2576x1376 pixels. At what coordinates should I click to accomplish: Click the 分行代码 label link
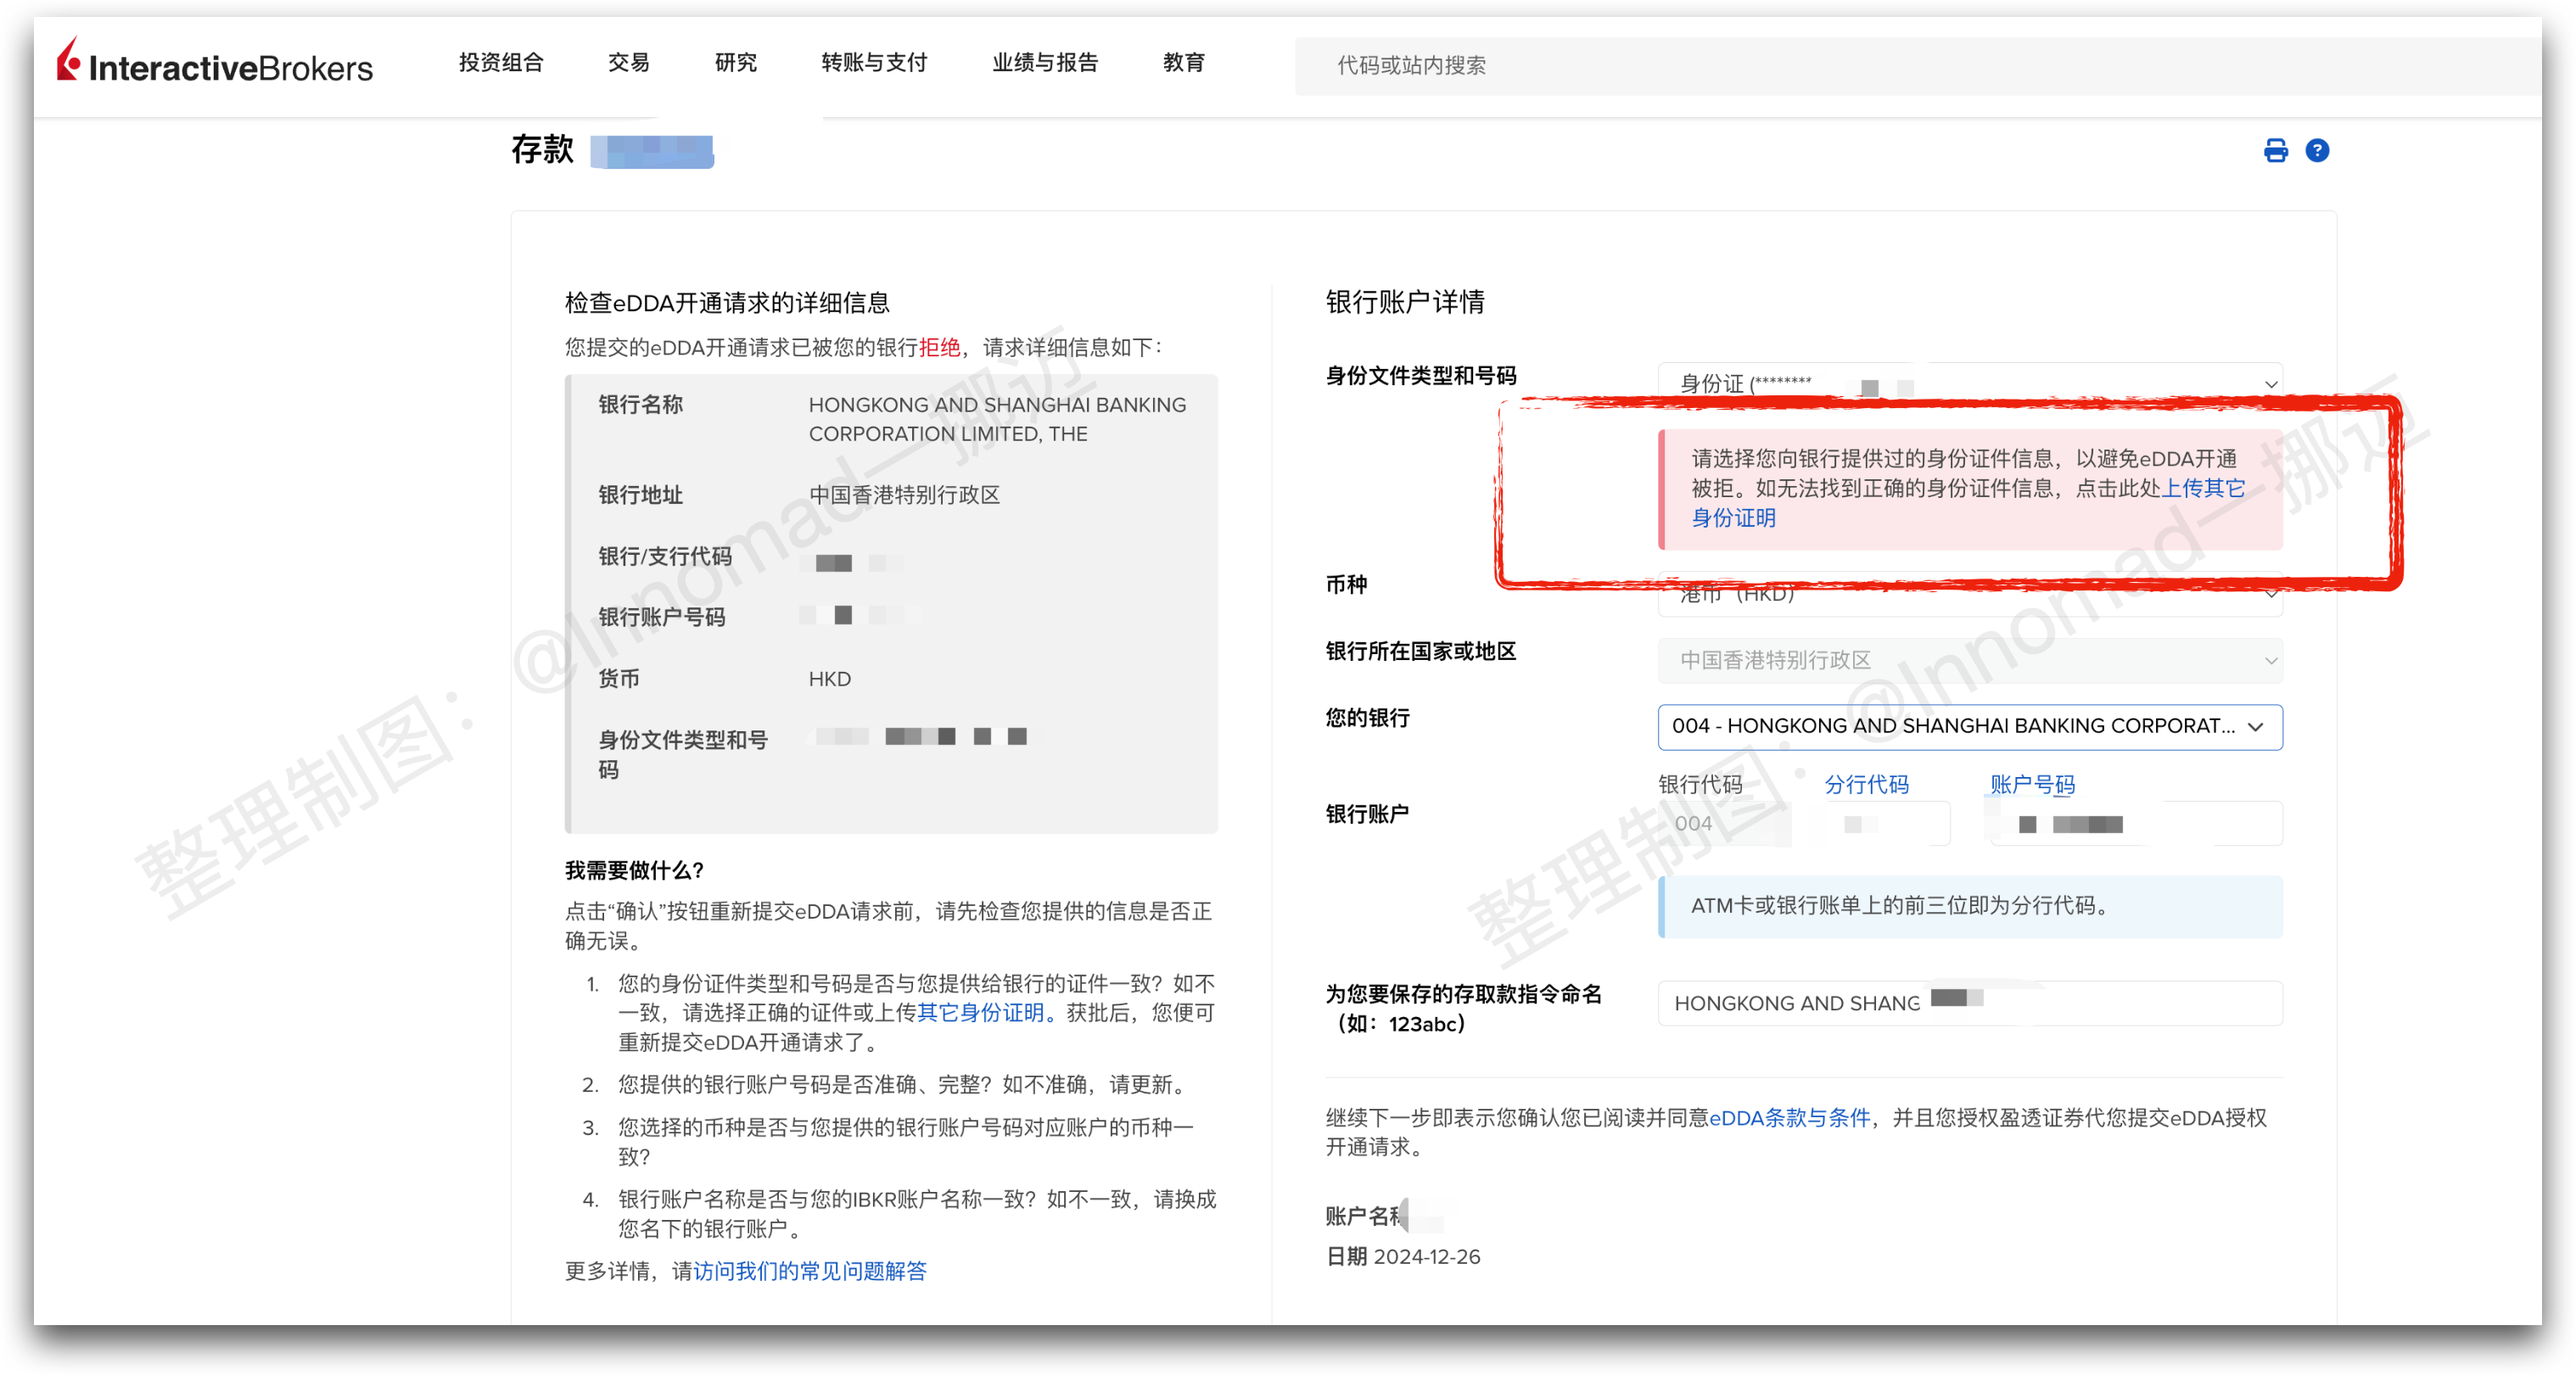(x=1866, y=785)
